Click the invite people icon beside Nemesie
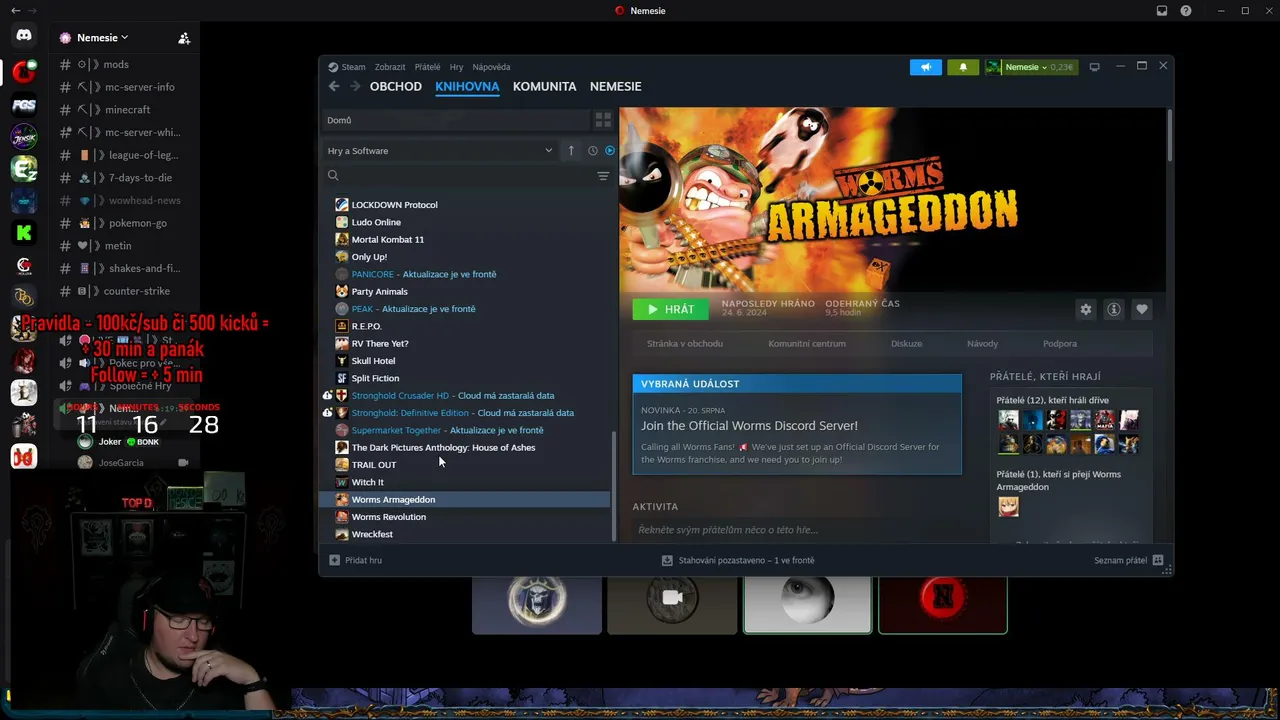The image size is (1280, 720). click(x=184, y=38)
